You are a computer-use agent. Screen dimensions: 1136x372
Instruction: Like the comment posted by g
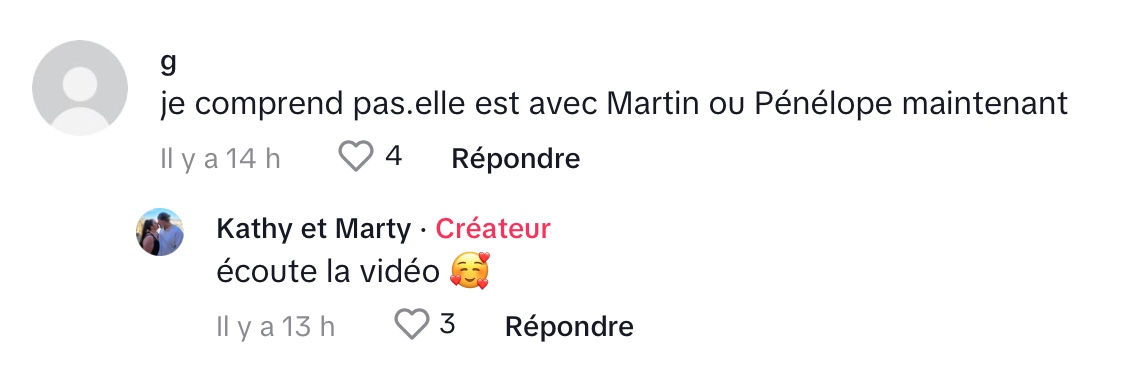[356, 157]
